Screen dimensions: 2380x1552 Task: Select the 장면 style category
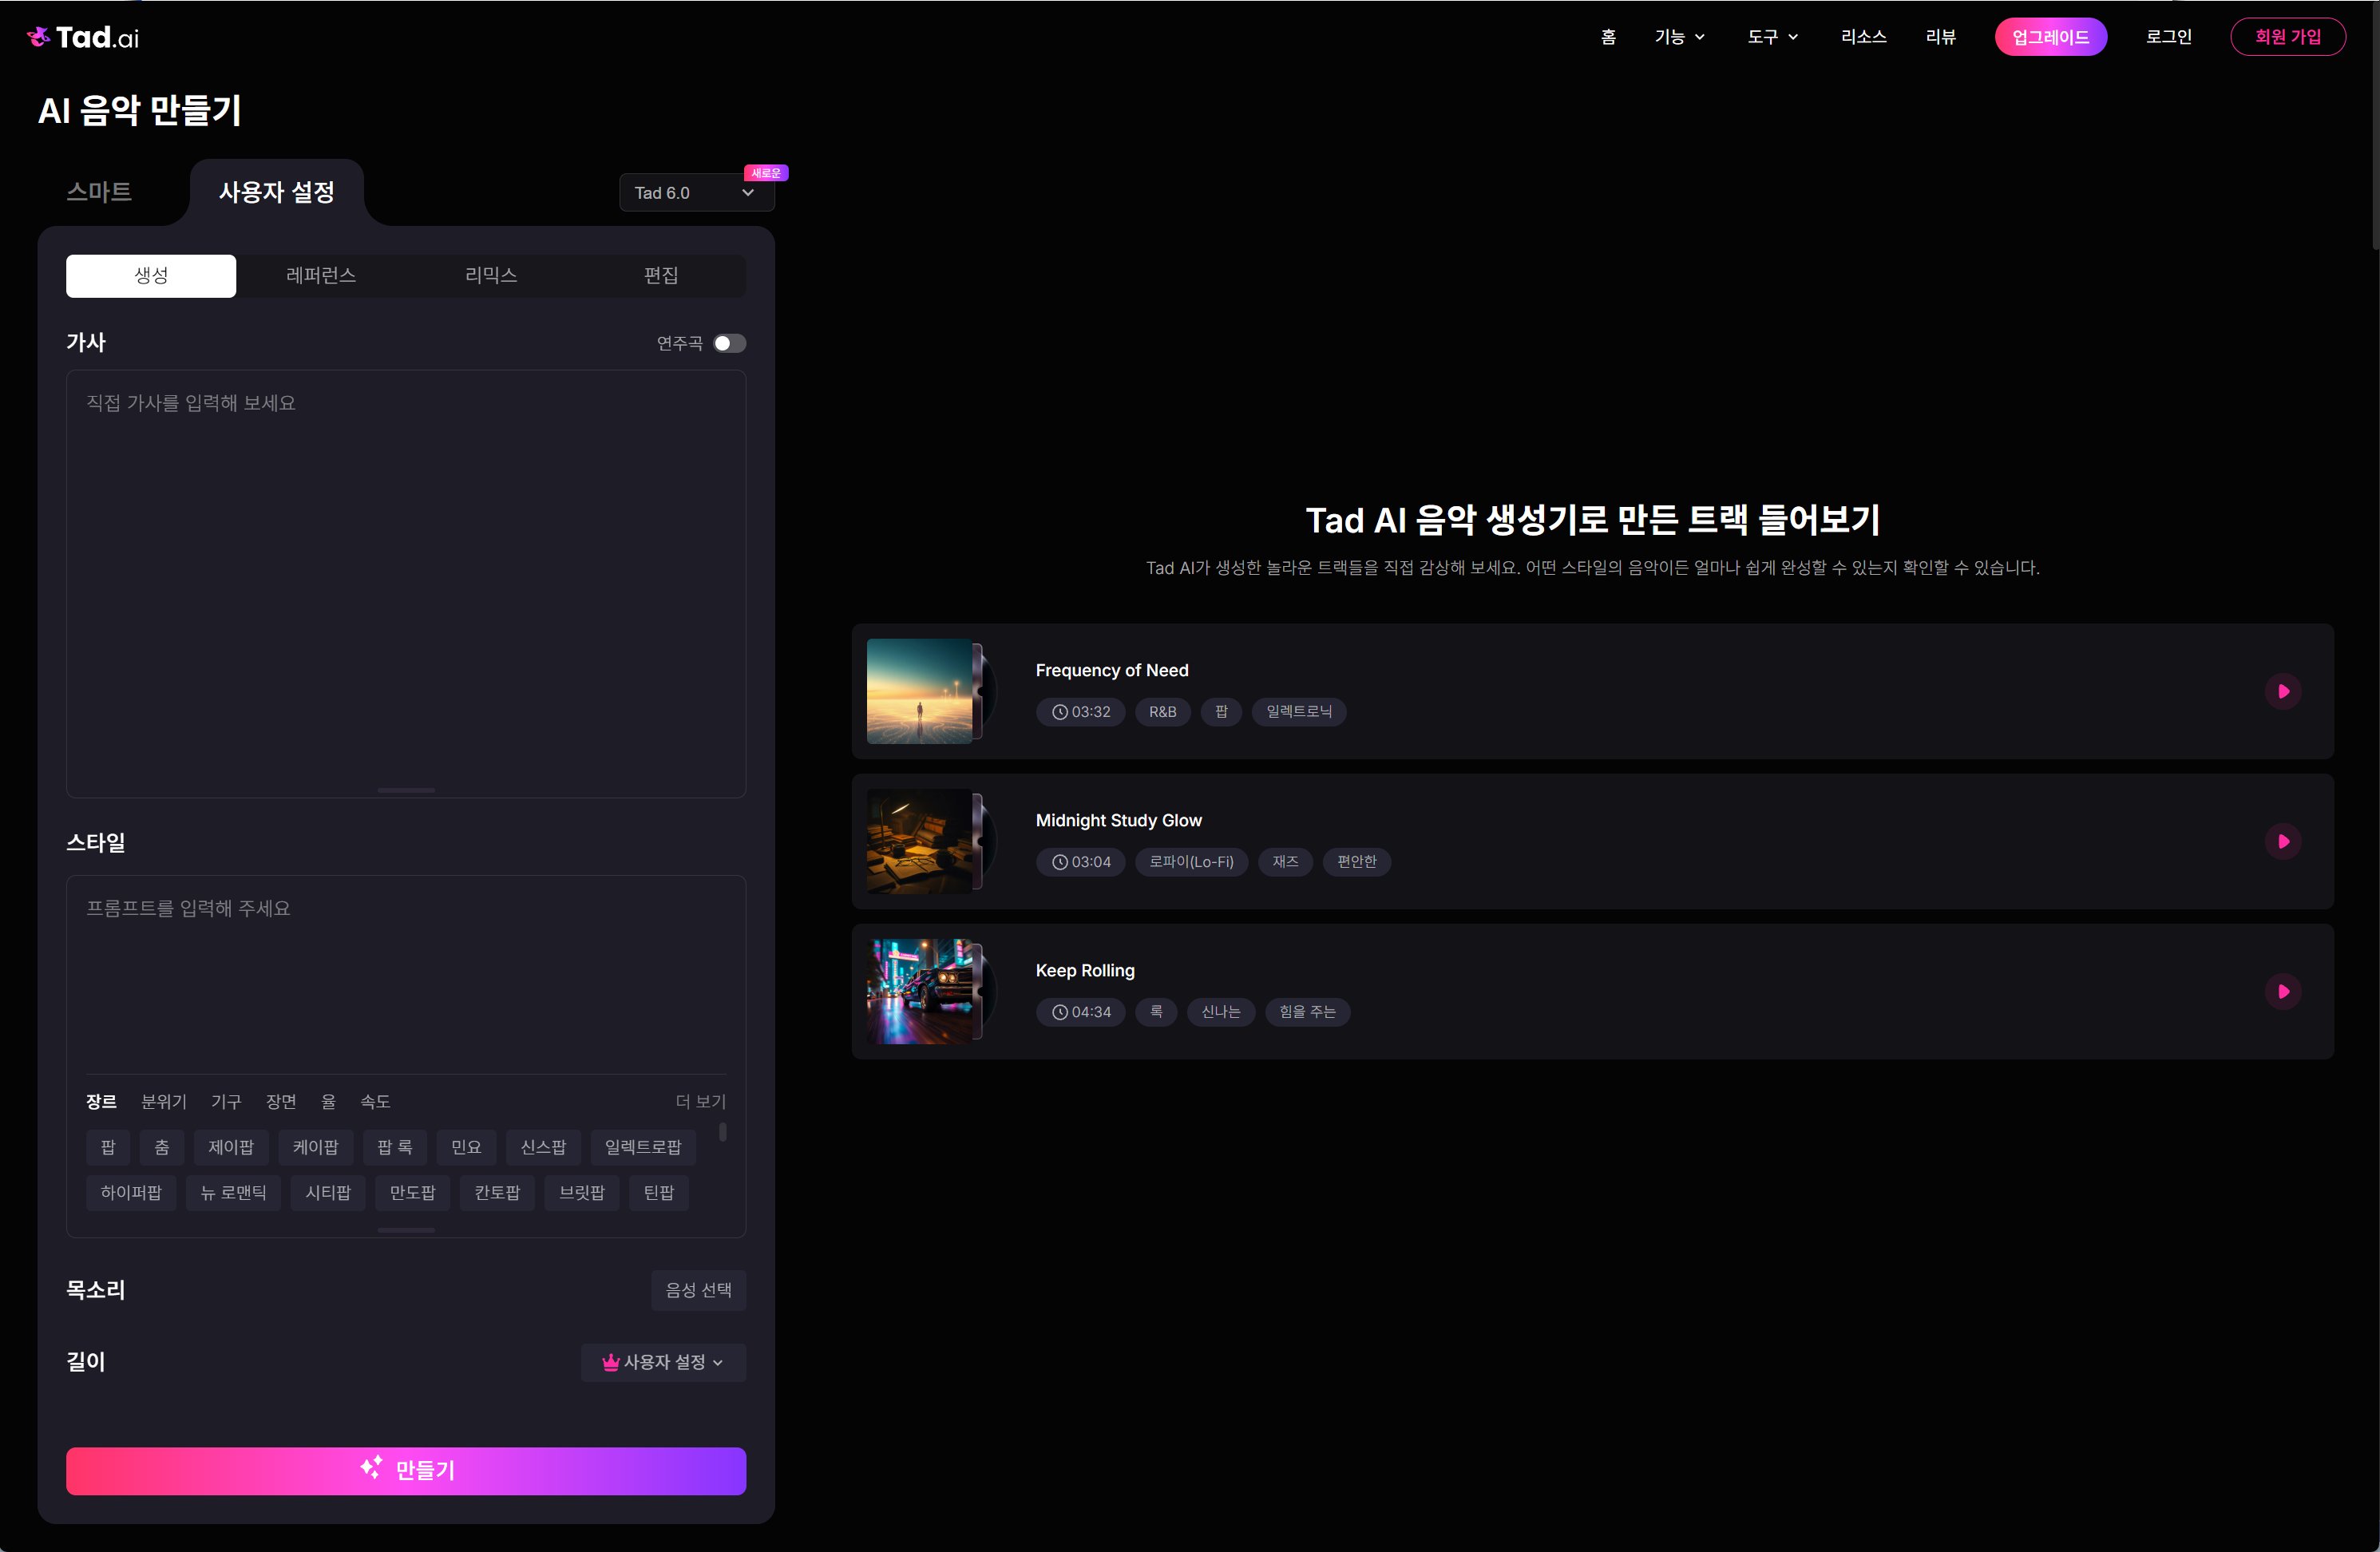[x=281, y=1101]
